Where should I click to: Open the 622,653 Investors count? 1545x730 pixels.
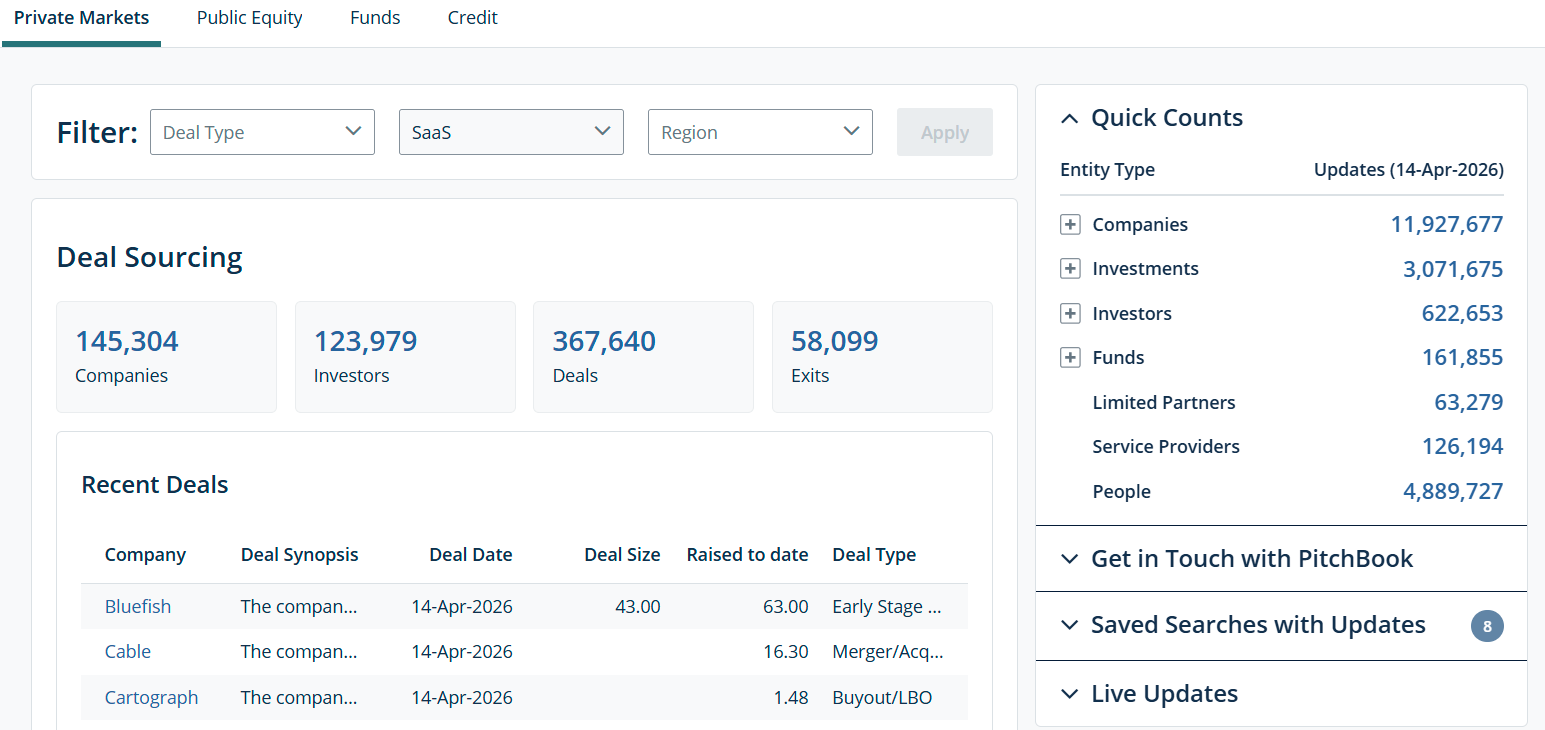[x=1462, y=313]
